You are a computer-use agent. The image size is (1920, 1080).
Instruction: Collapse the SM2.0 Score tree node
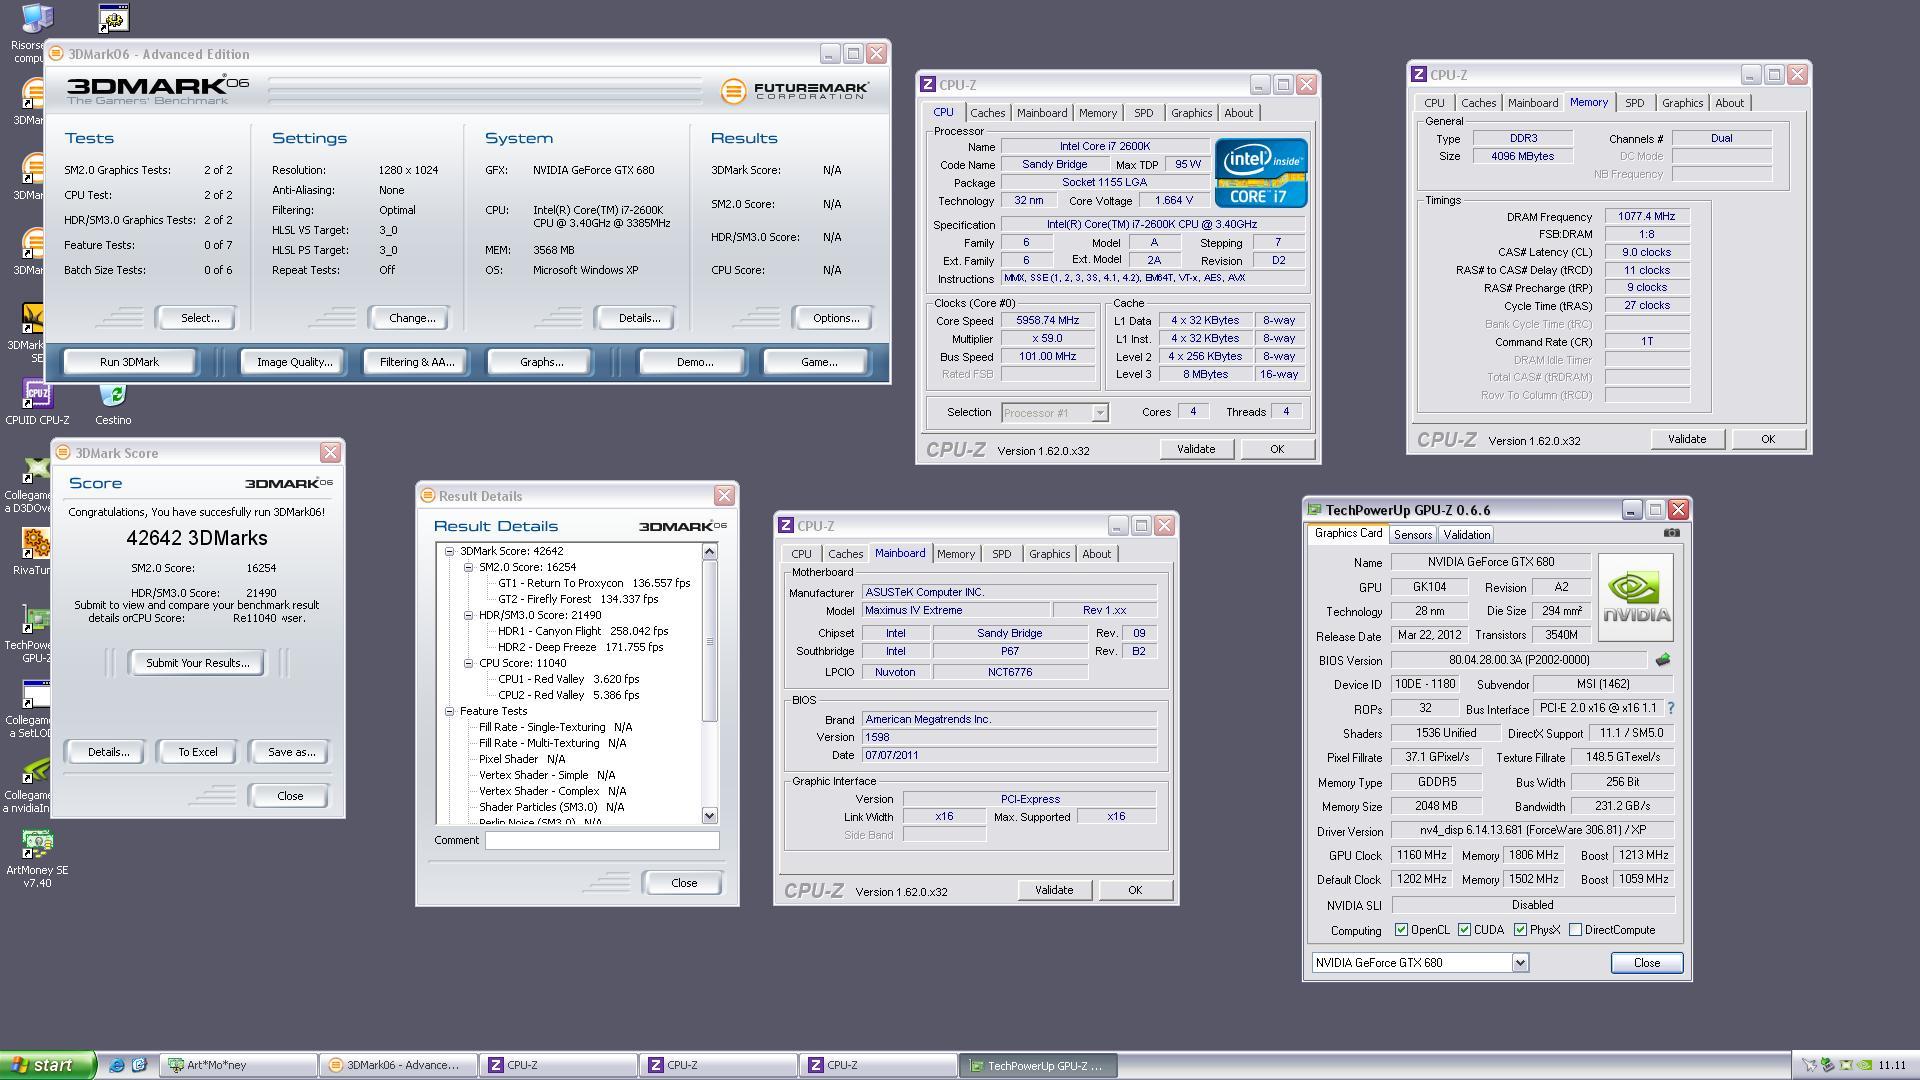point(469,567)
